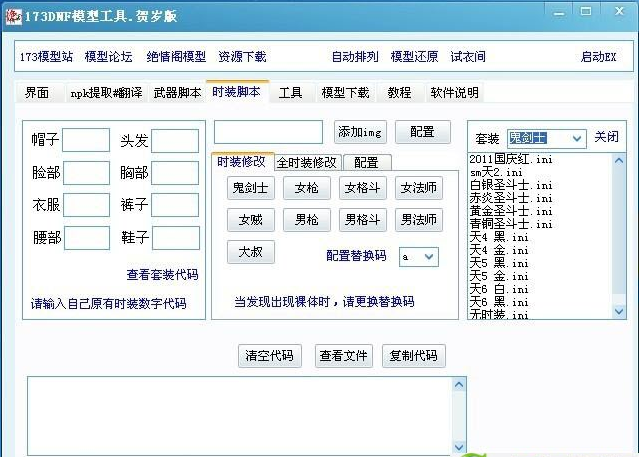Open the 试衣间 menu item

[x=468, y=57]
